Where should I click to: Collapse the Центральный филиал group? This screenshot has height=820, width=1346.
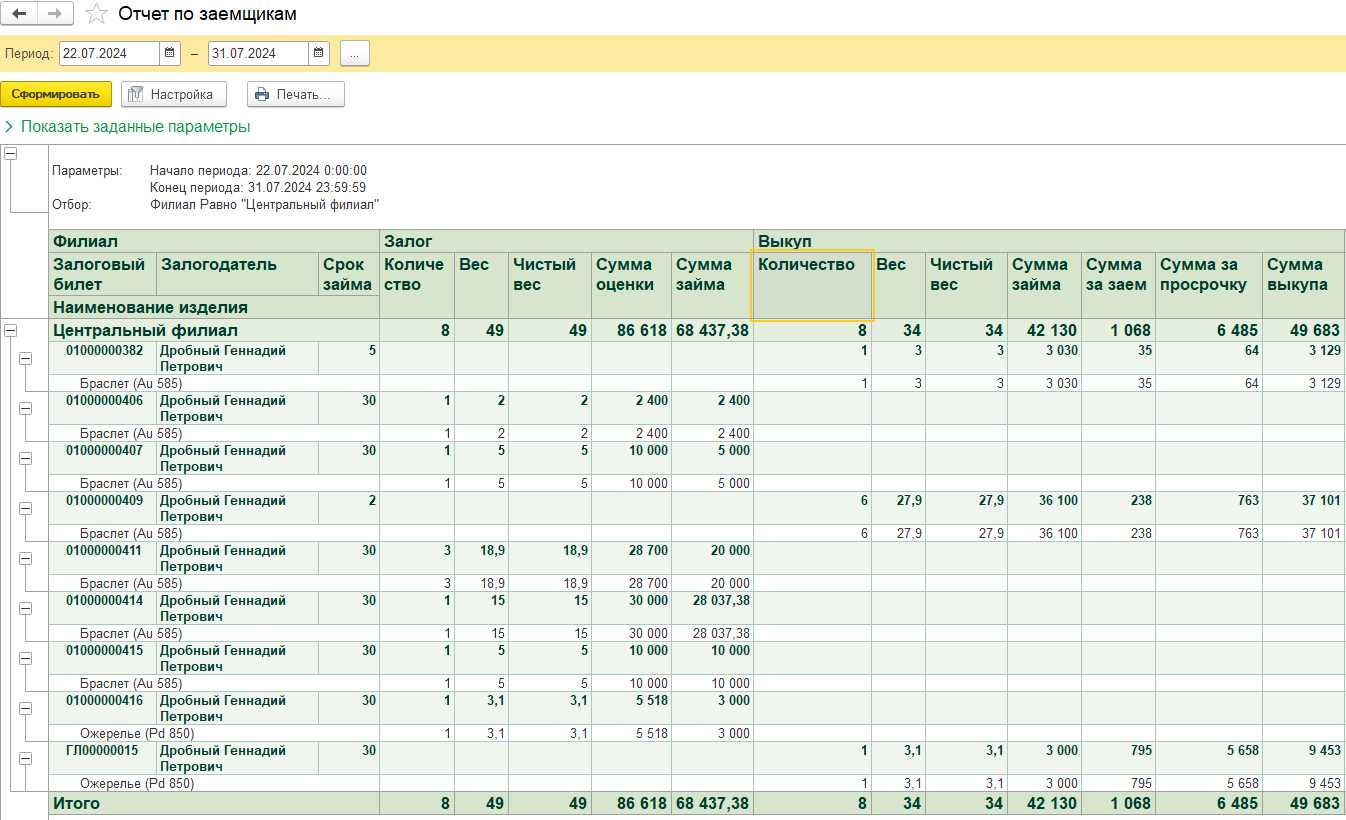click(11, 330)
